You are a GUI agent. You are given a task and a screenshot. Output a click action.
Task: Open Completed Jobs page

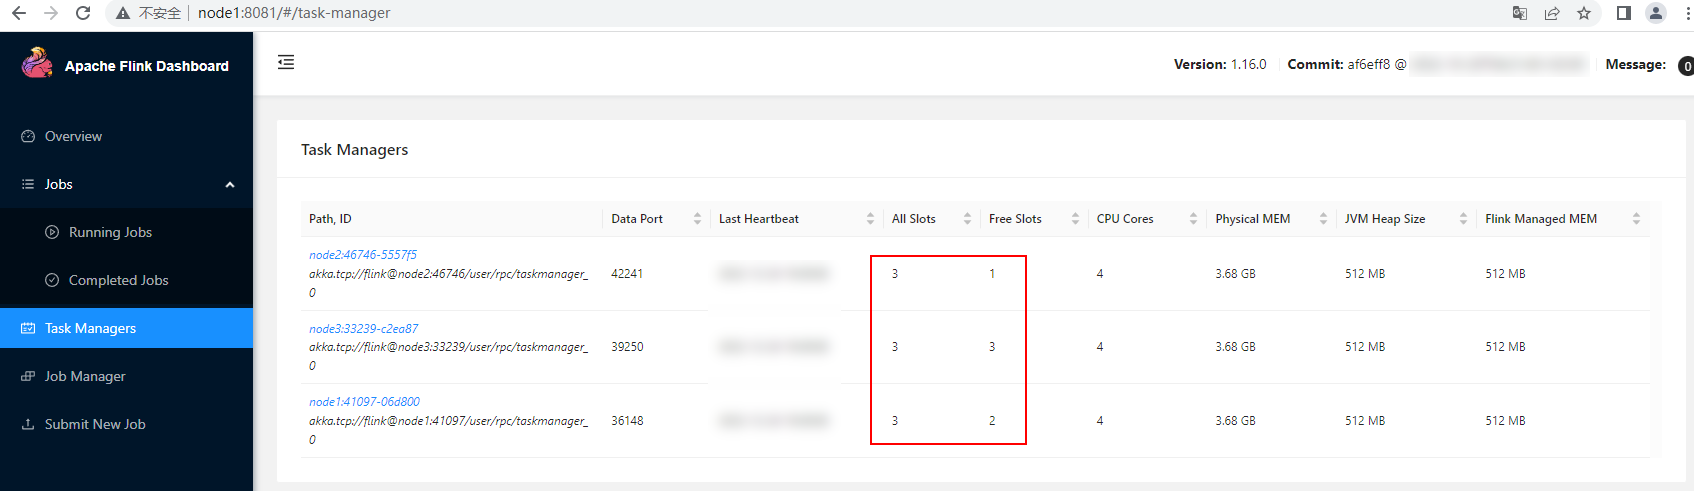(x=126, y=280)
